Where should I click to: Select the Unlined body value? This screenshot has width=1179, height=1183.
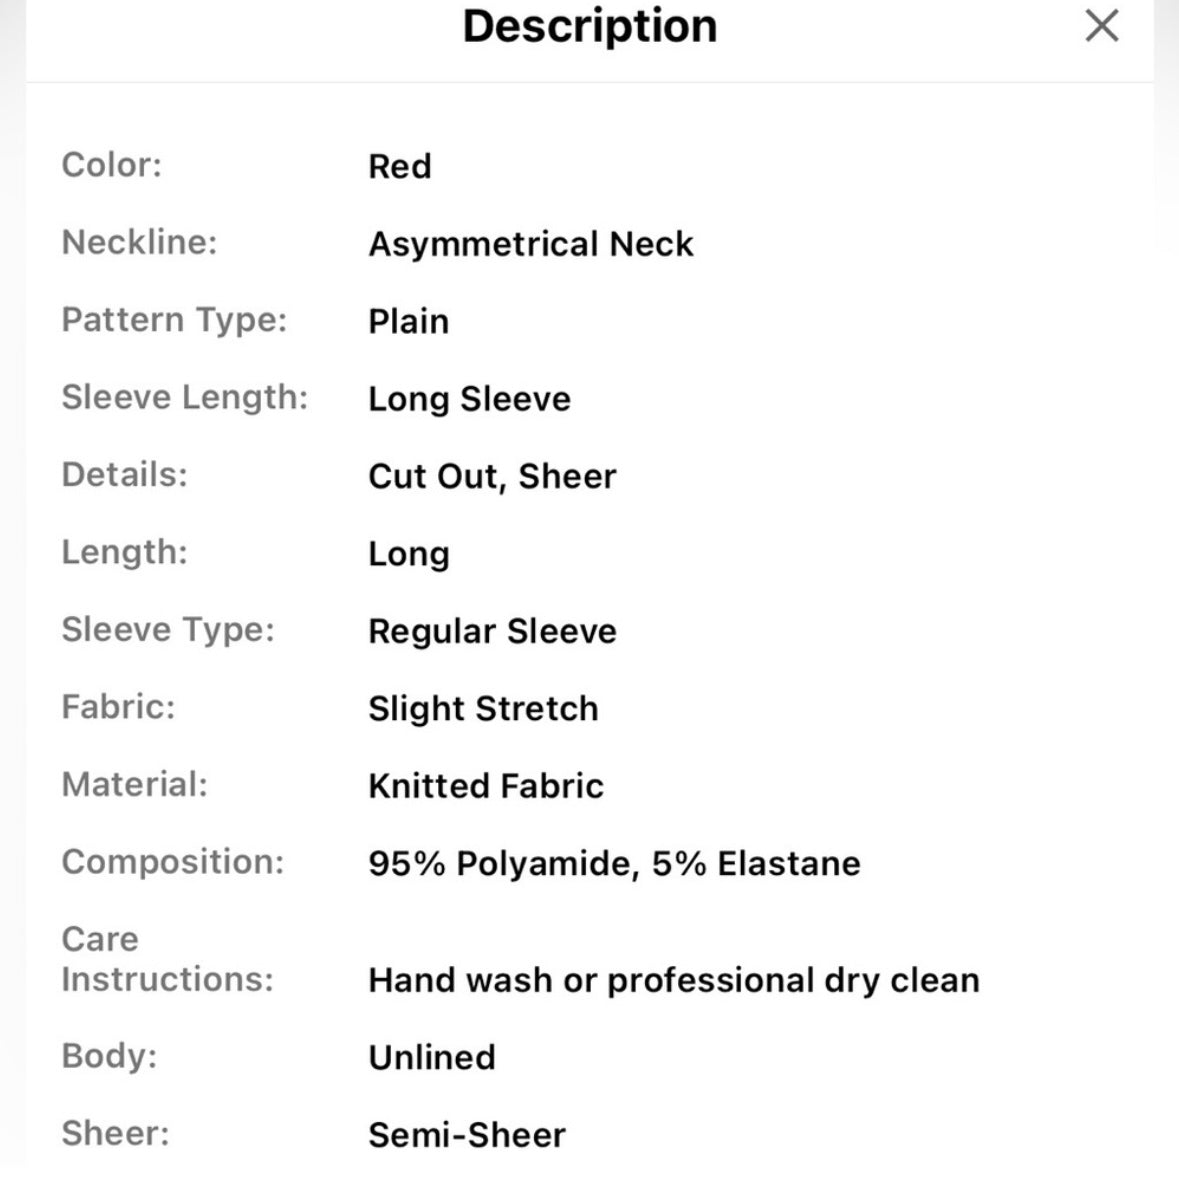point(431,1058)
